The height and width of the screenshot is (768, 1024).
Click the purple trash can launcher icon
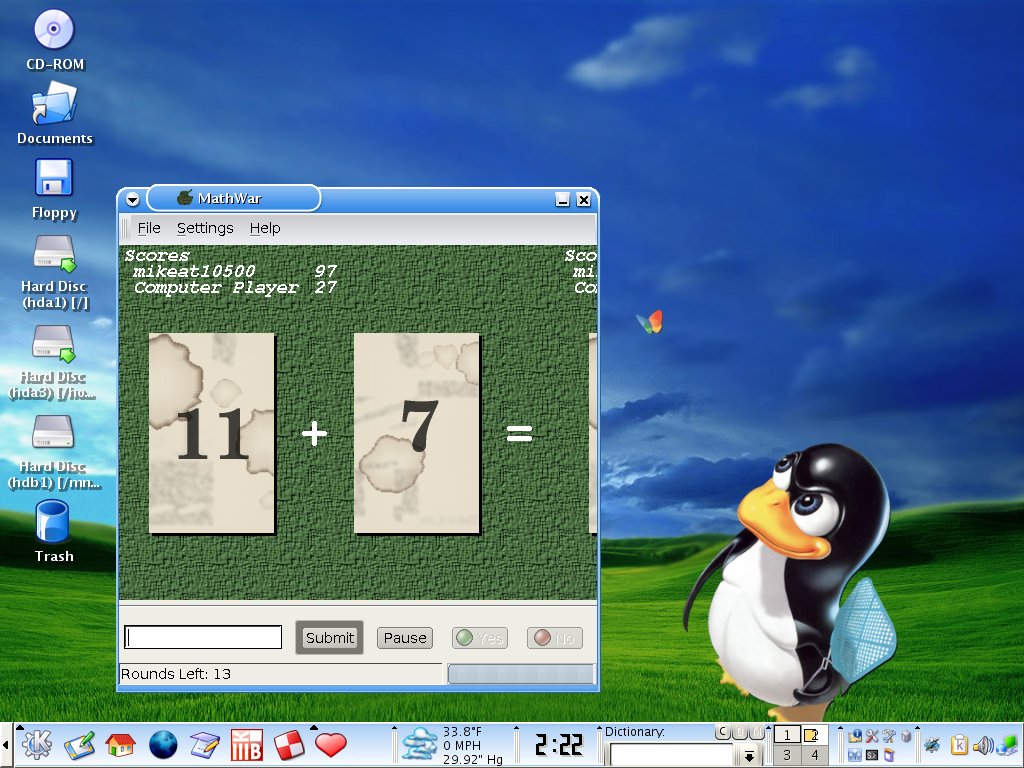pos(889,755)
